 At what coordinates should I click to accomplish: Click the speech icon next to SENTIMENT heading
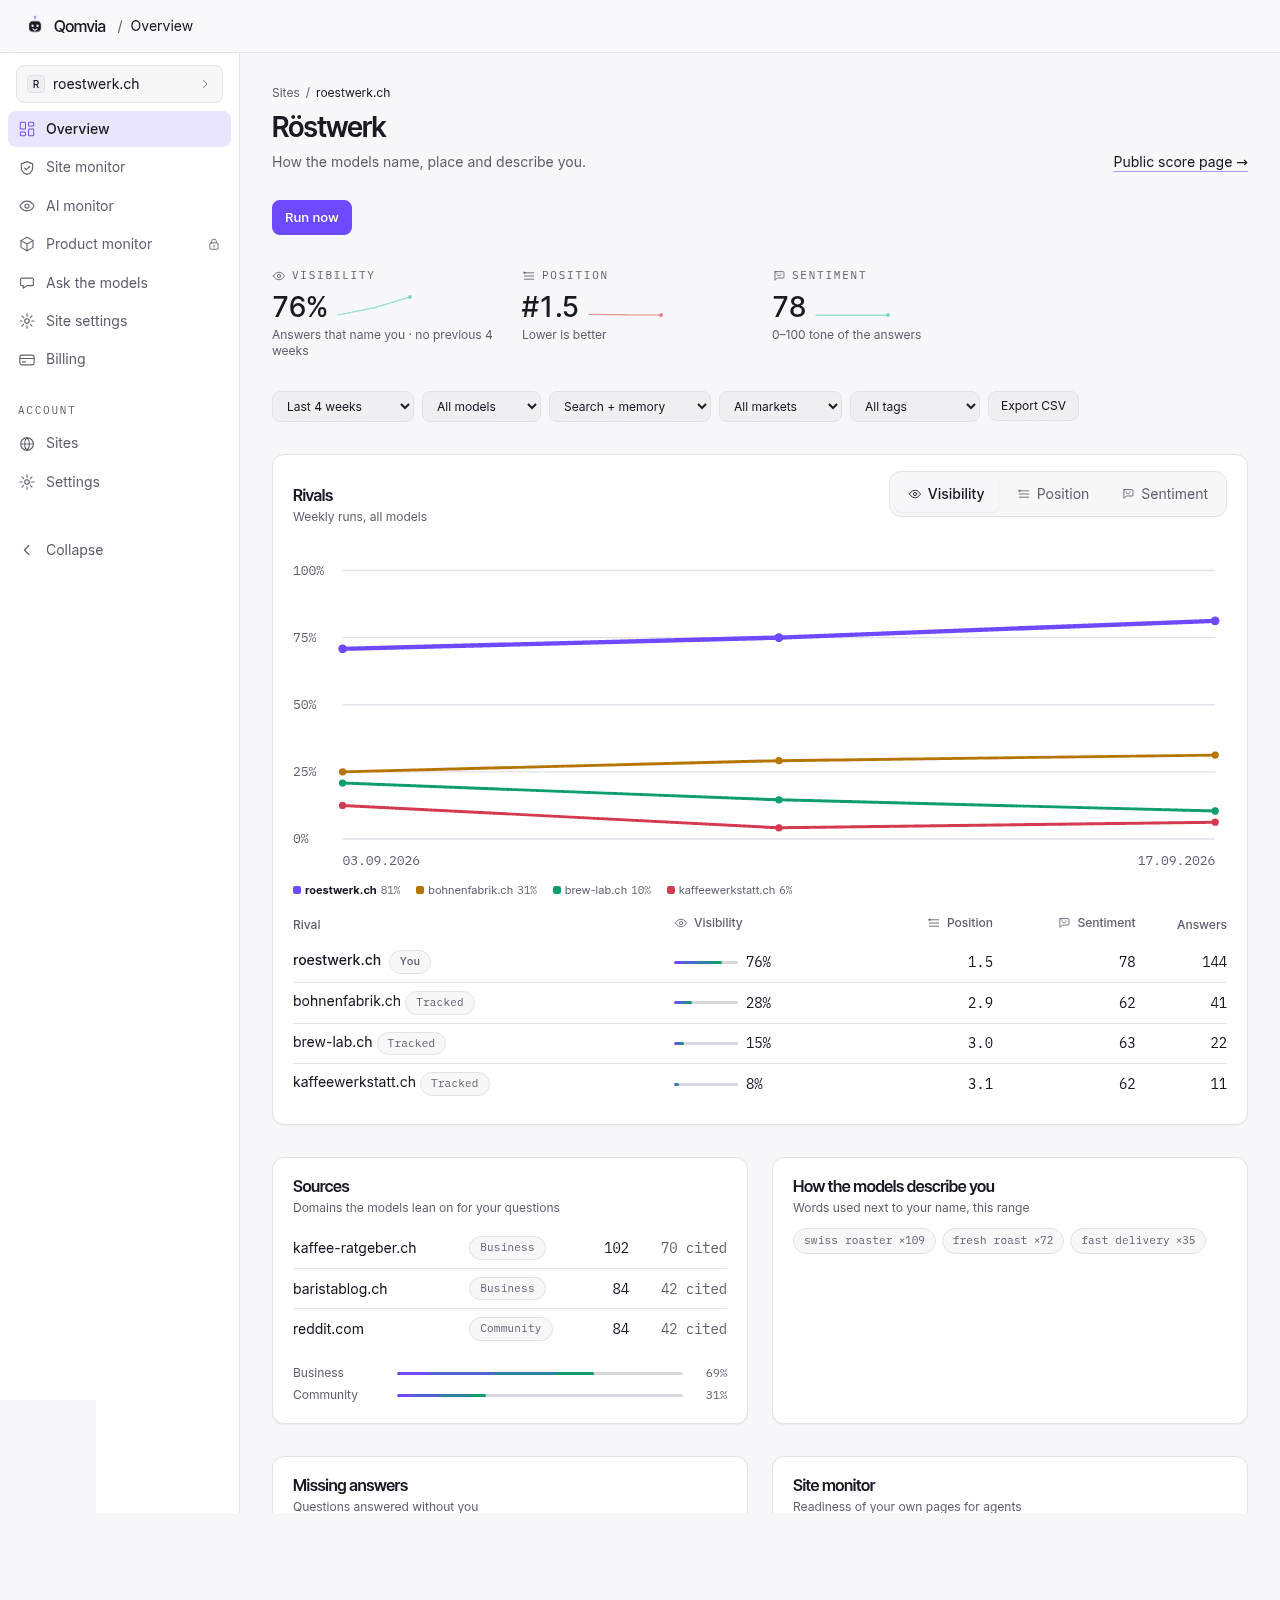pyautogui.click(x=779, y=275)
